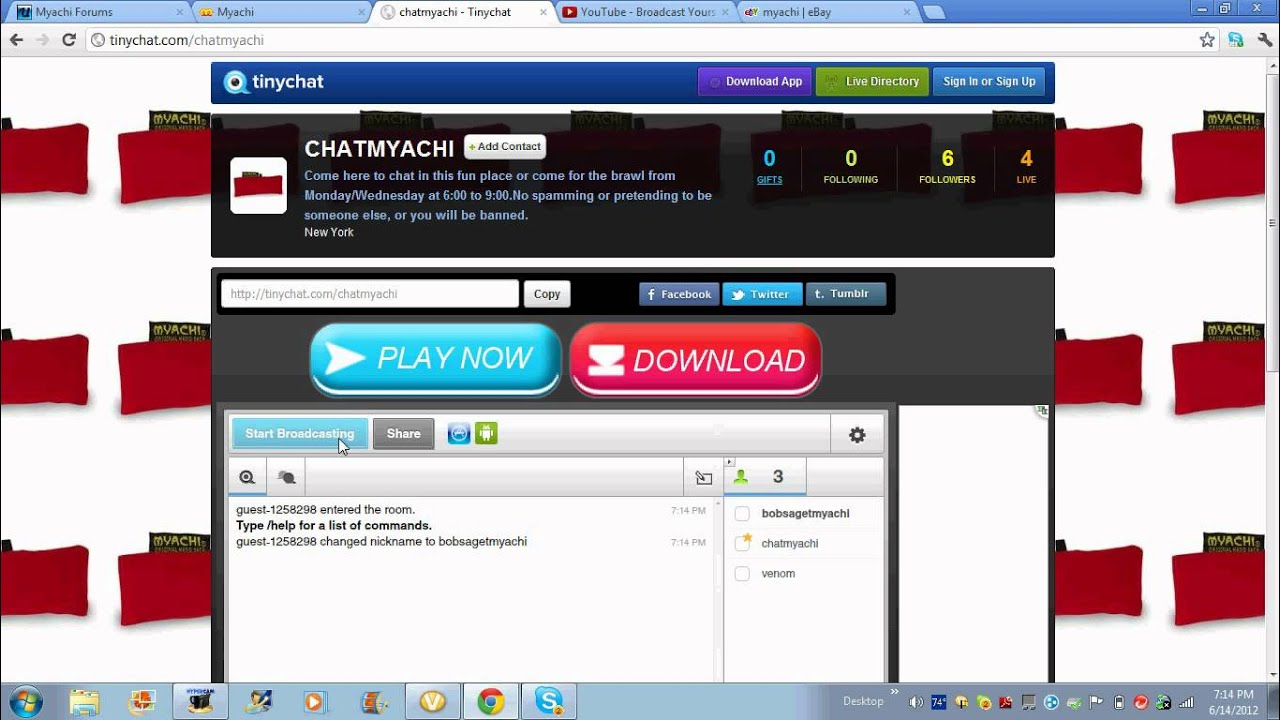Image resolution: width=1280 pixels, height=720 pixels.
Task: Open the Chrome taskbar icon
Action: 490,702
